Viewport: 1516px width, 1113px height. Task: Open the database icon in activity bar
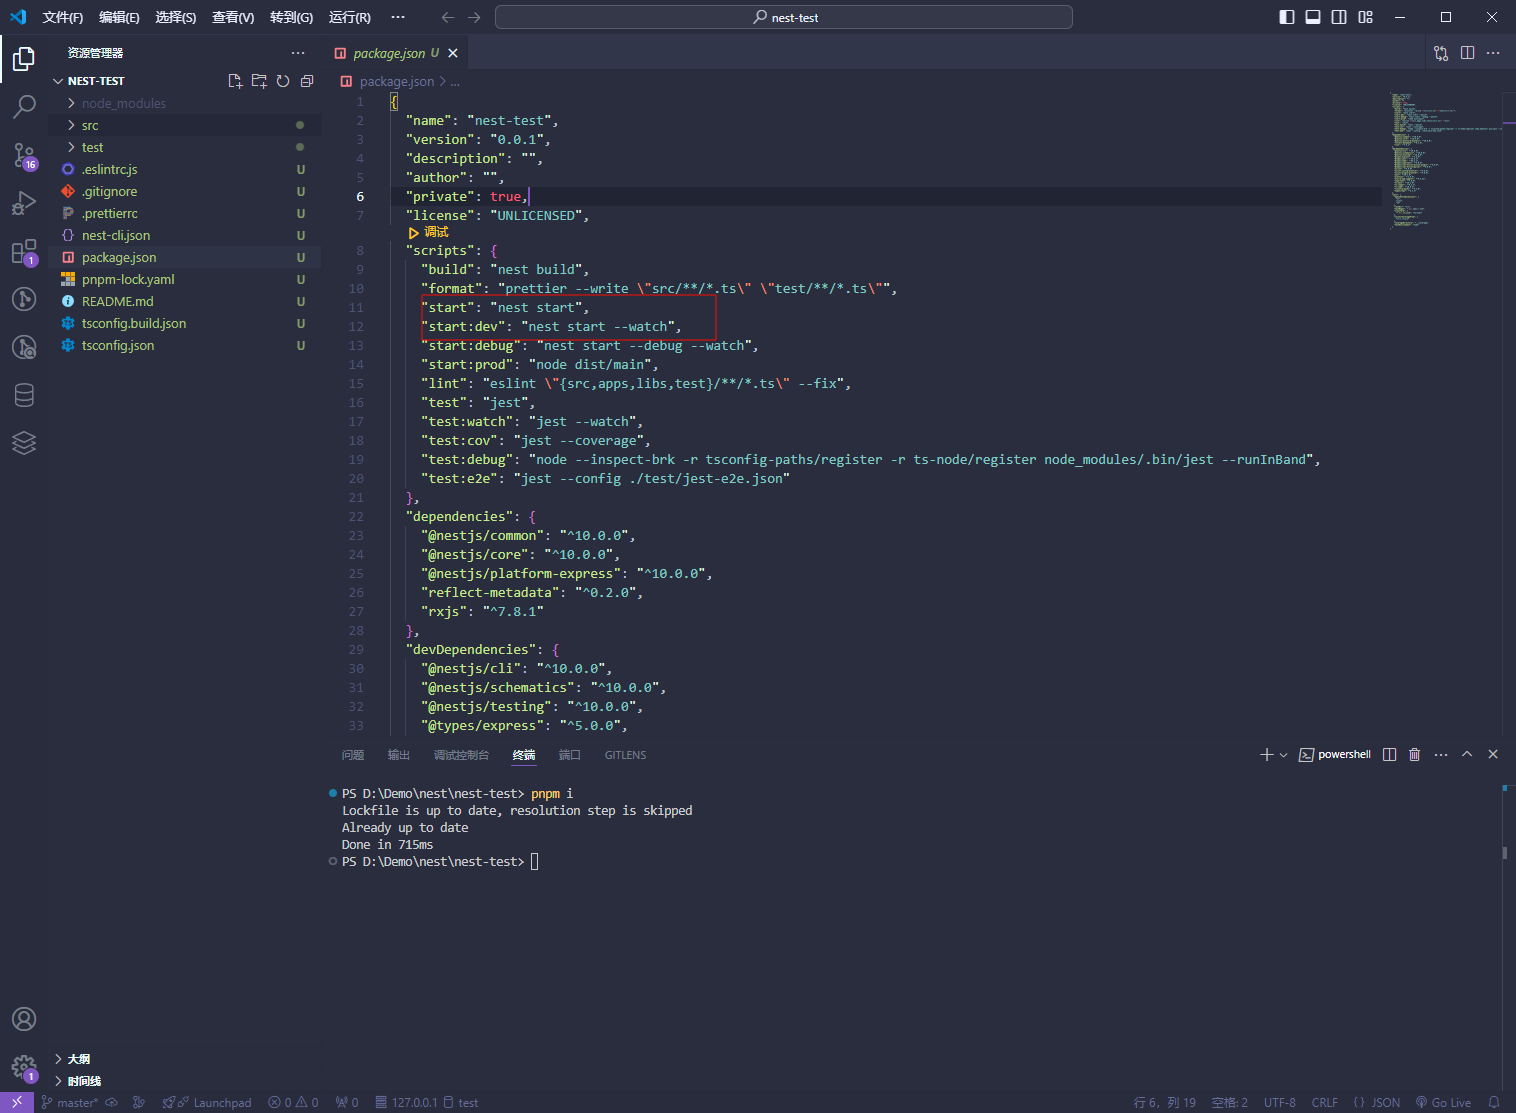coord(24,395)
